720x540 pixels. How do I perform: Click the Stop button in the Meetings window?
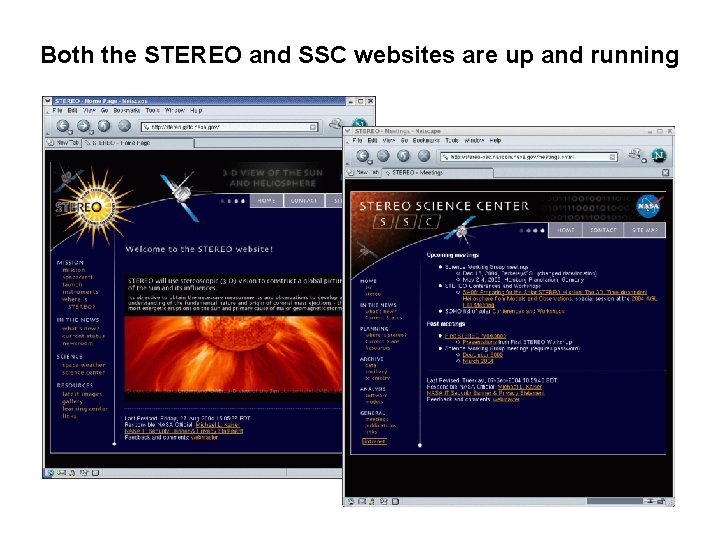[424, 156]
